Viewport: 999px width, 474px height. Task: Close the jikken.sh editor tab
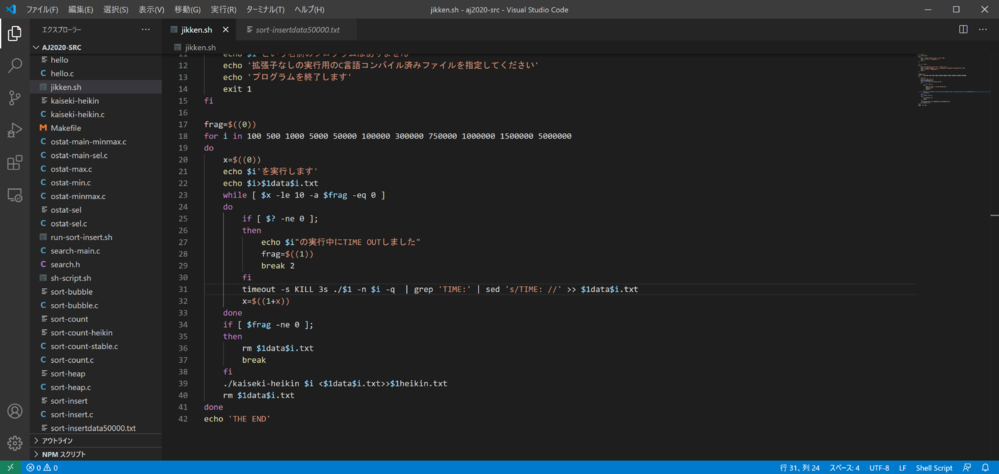[x=227, y=30]
